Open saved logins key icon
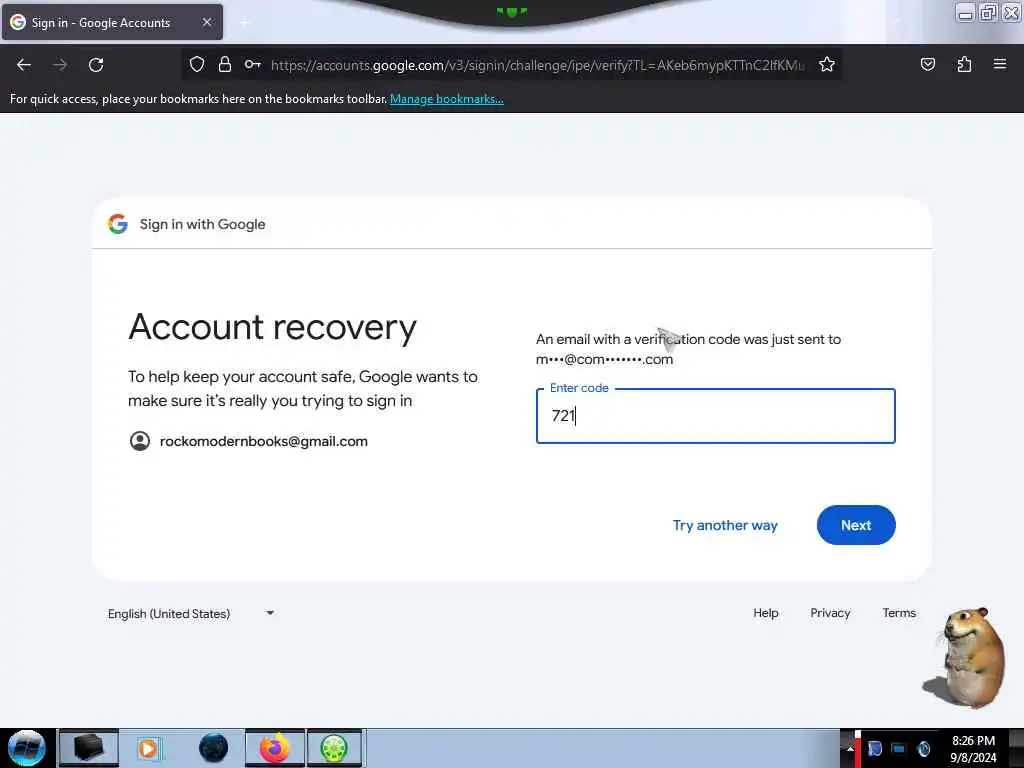Viewport: 1024px width, 768px height. pyautogui.click(x=253, y=64)
